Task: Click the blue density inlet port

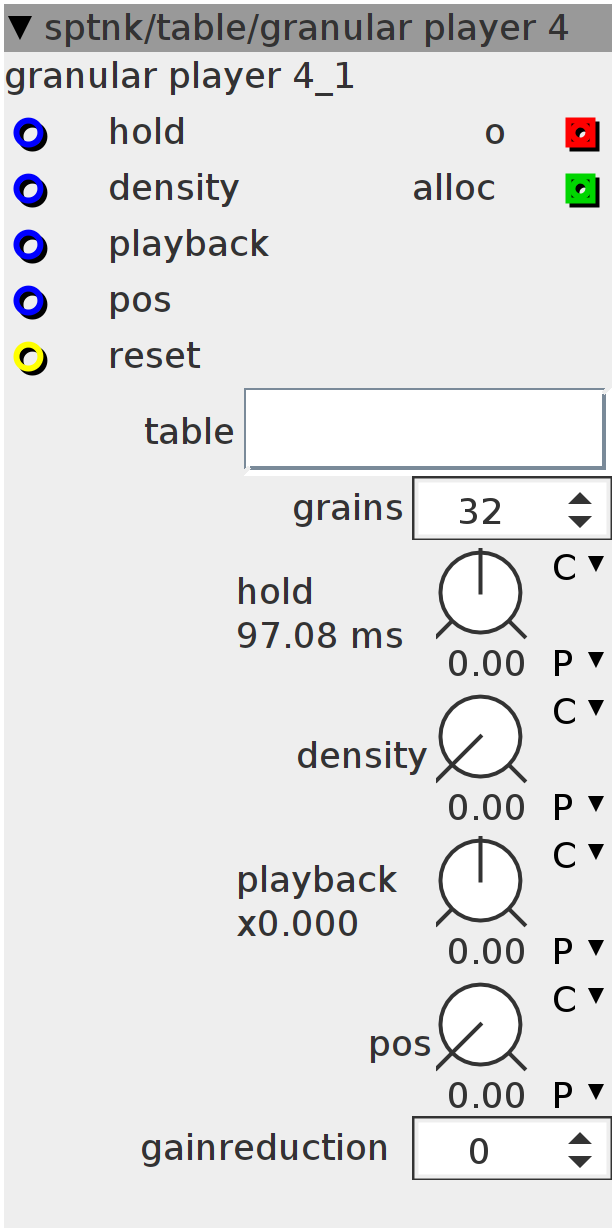Action: coord(30,189)
